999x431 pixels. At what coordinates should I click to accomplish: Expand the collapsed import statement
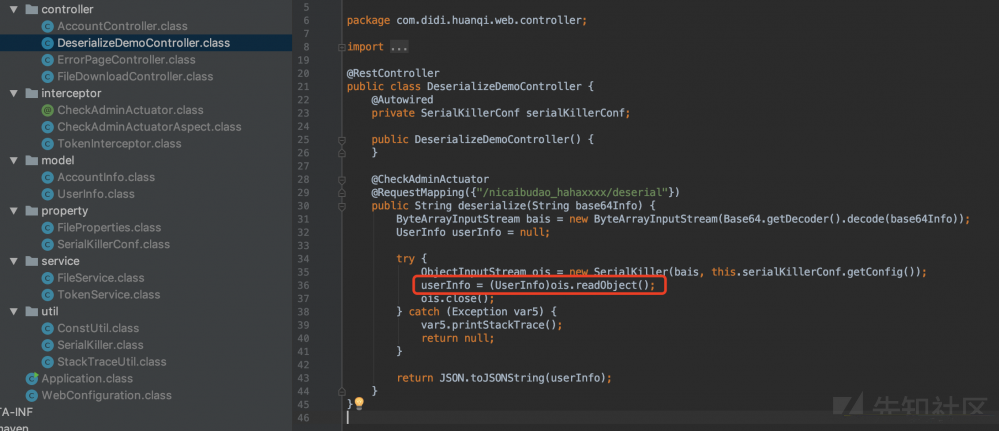coord(343,47)
